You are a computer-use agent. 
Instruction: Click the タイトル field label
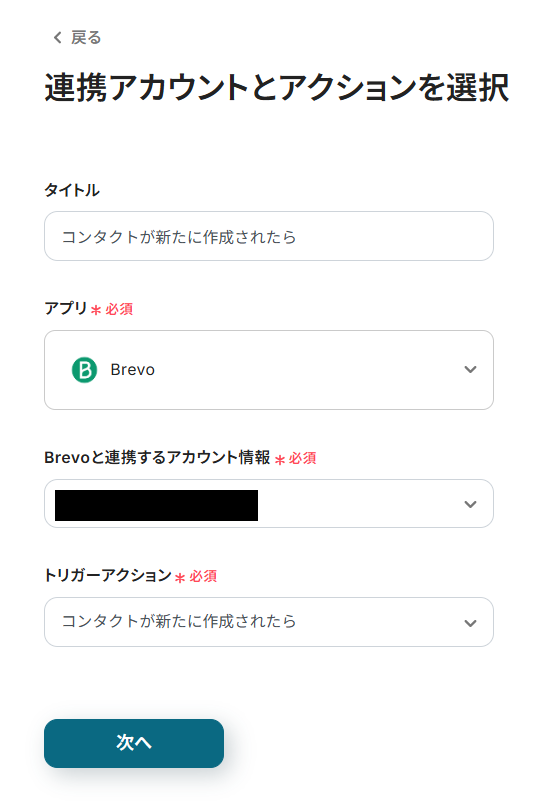point(72,190)
